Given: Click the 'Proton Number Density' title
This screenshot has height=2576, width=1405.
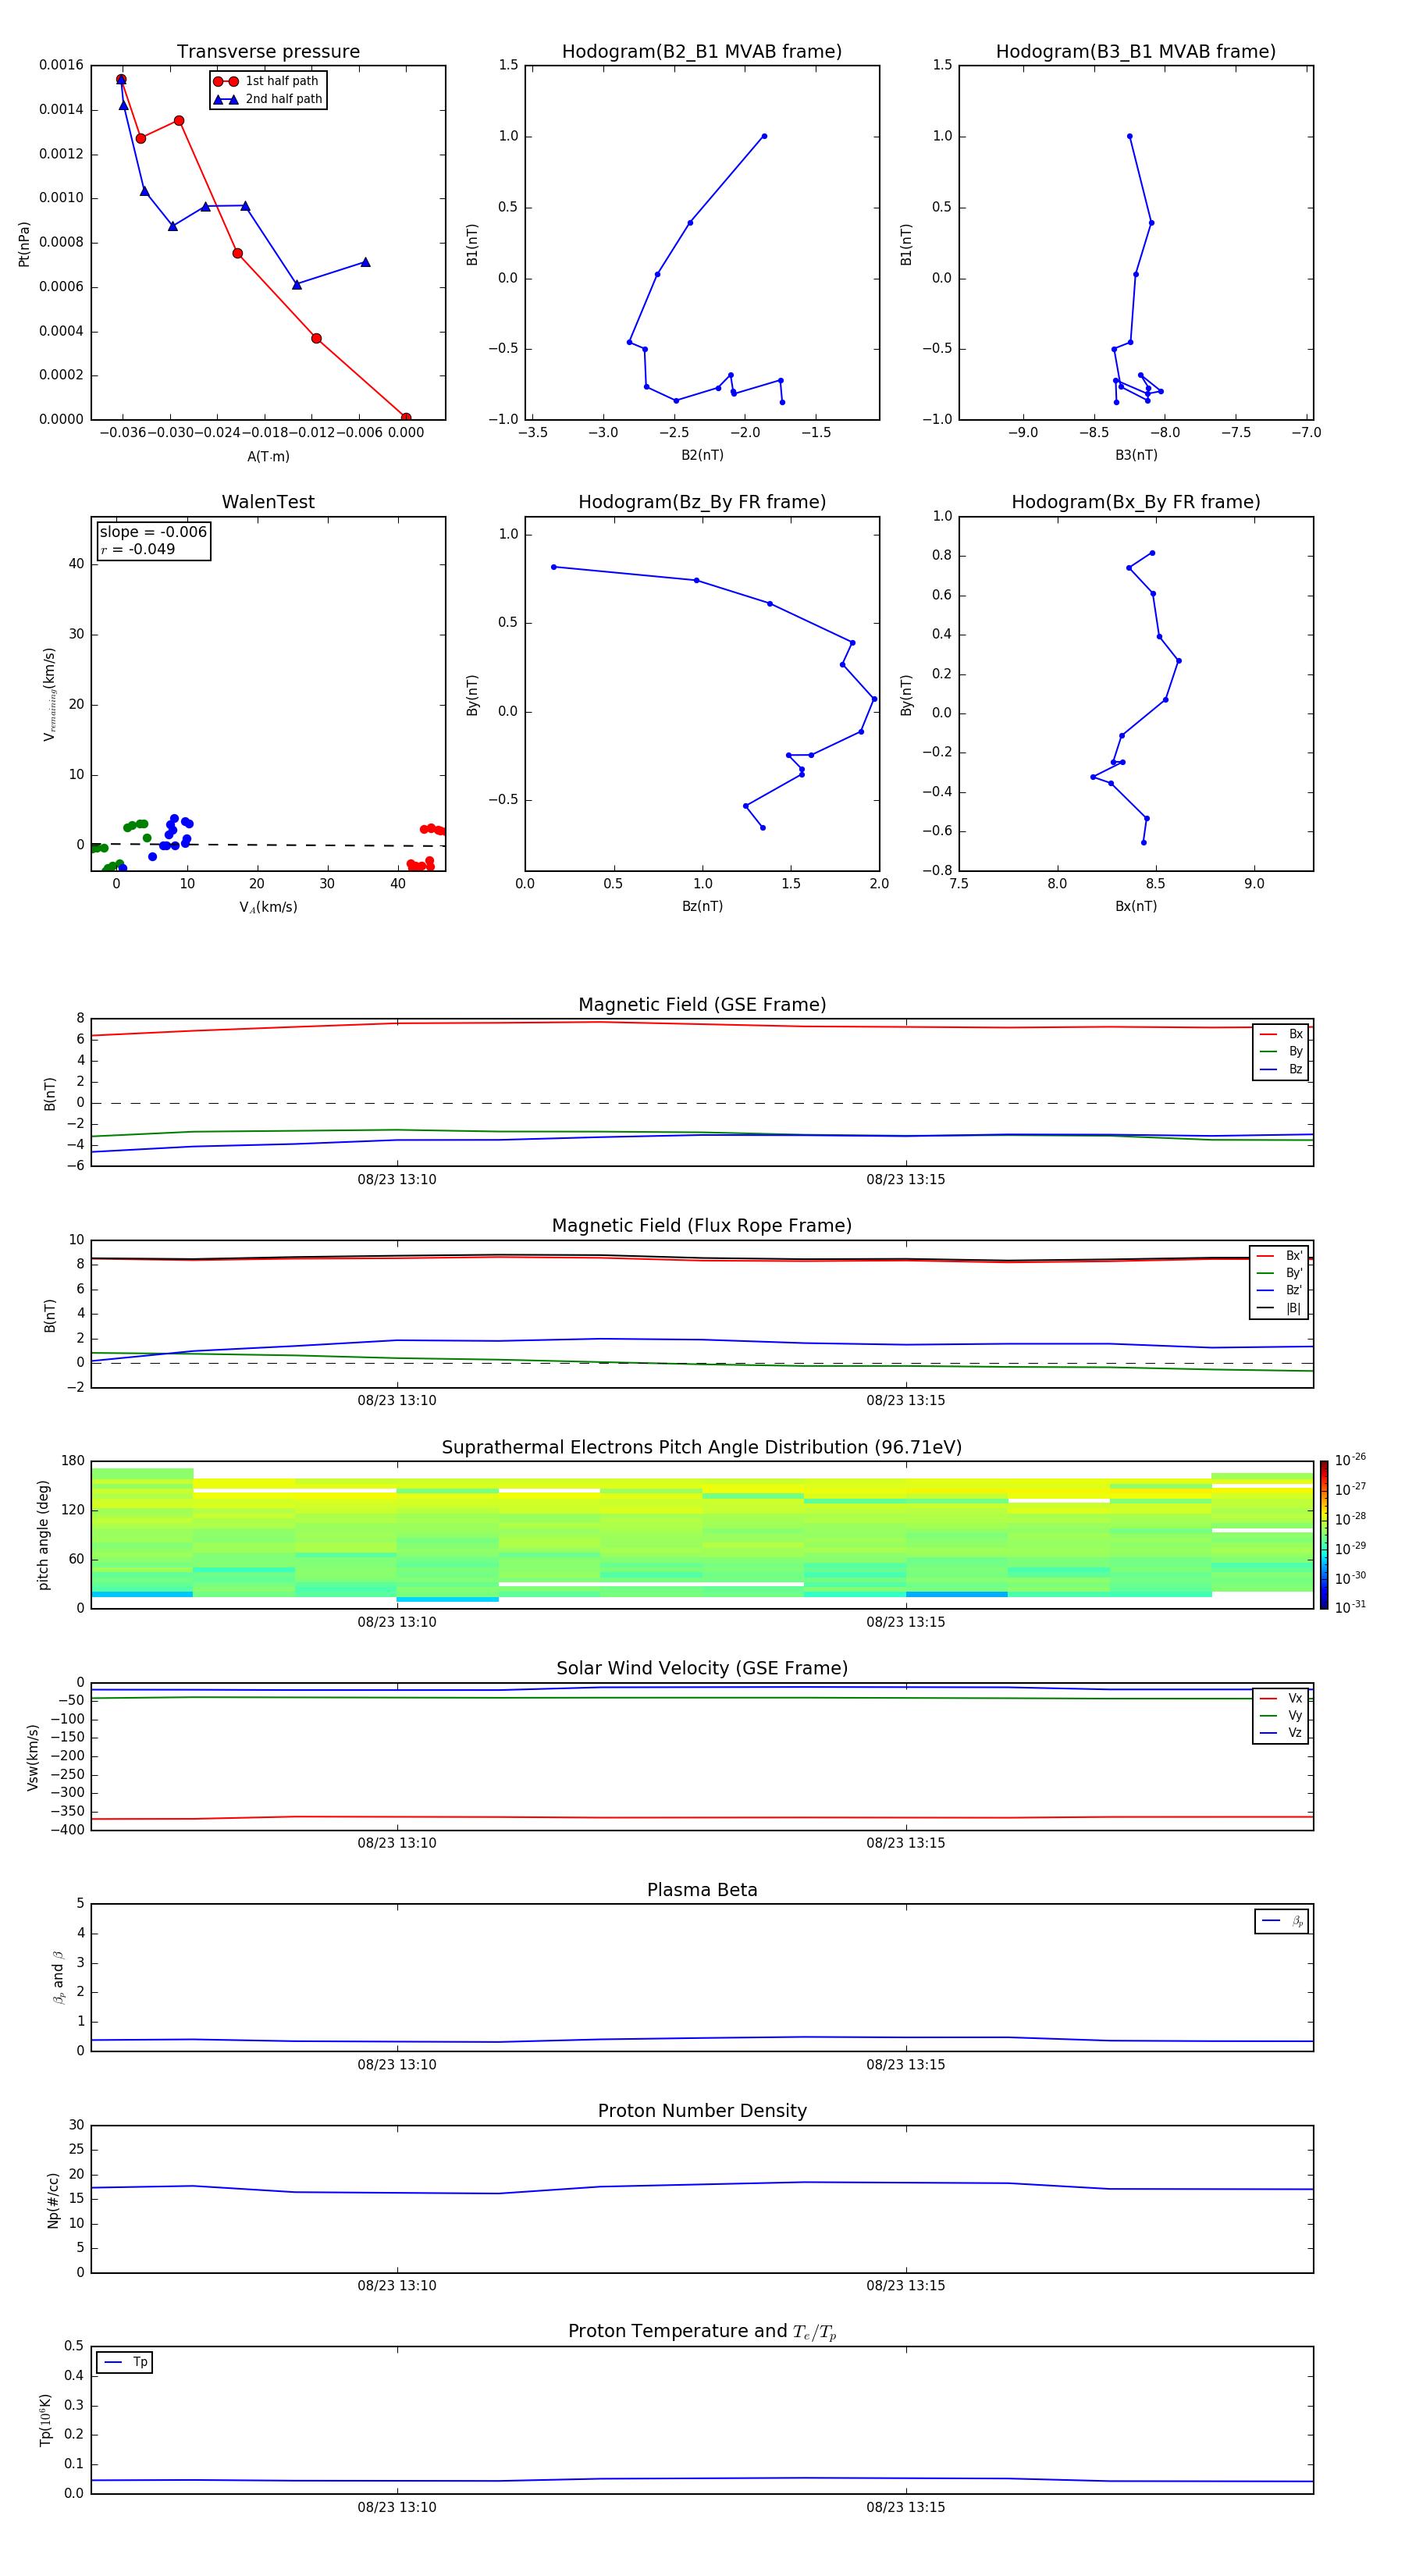Looking at the screenshot, I should coord(702,2111).
